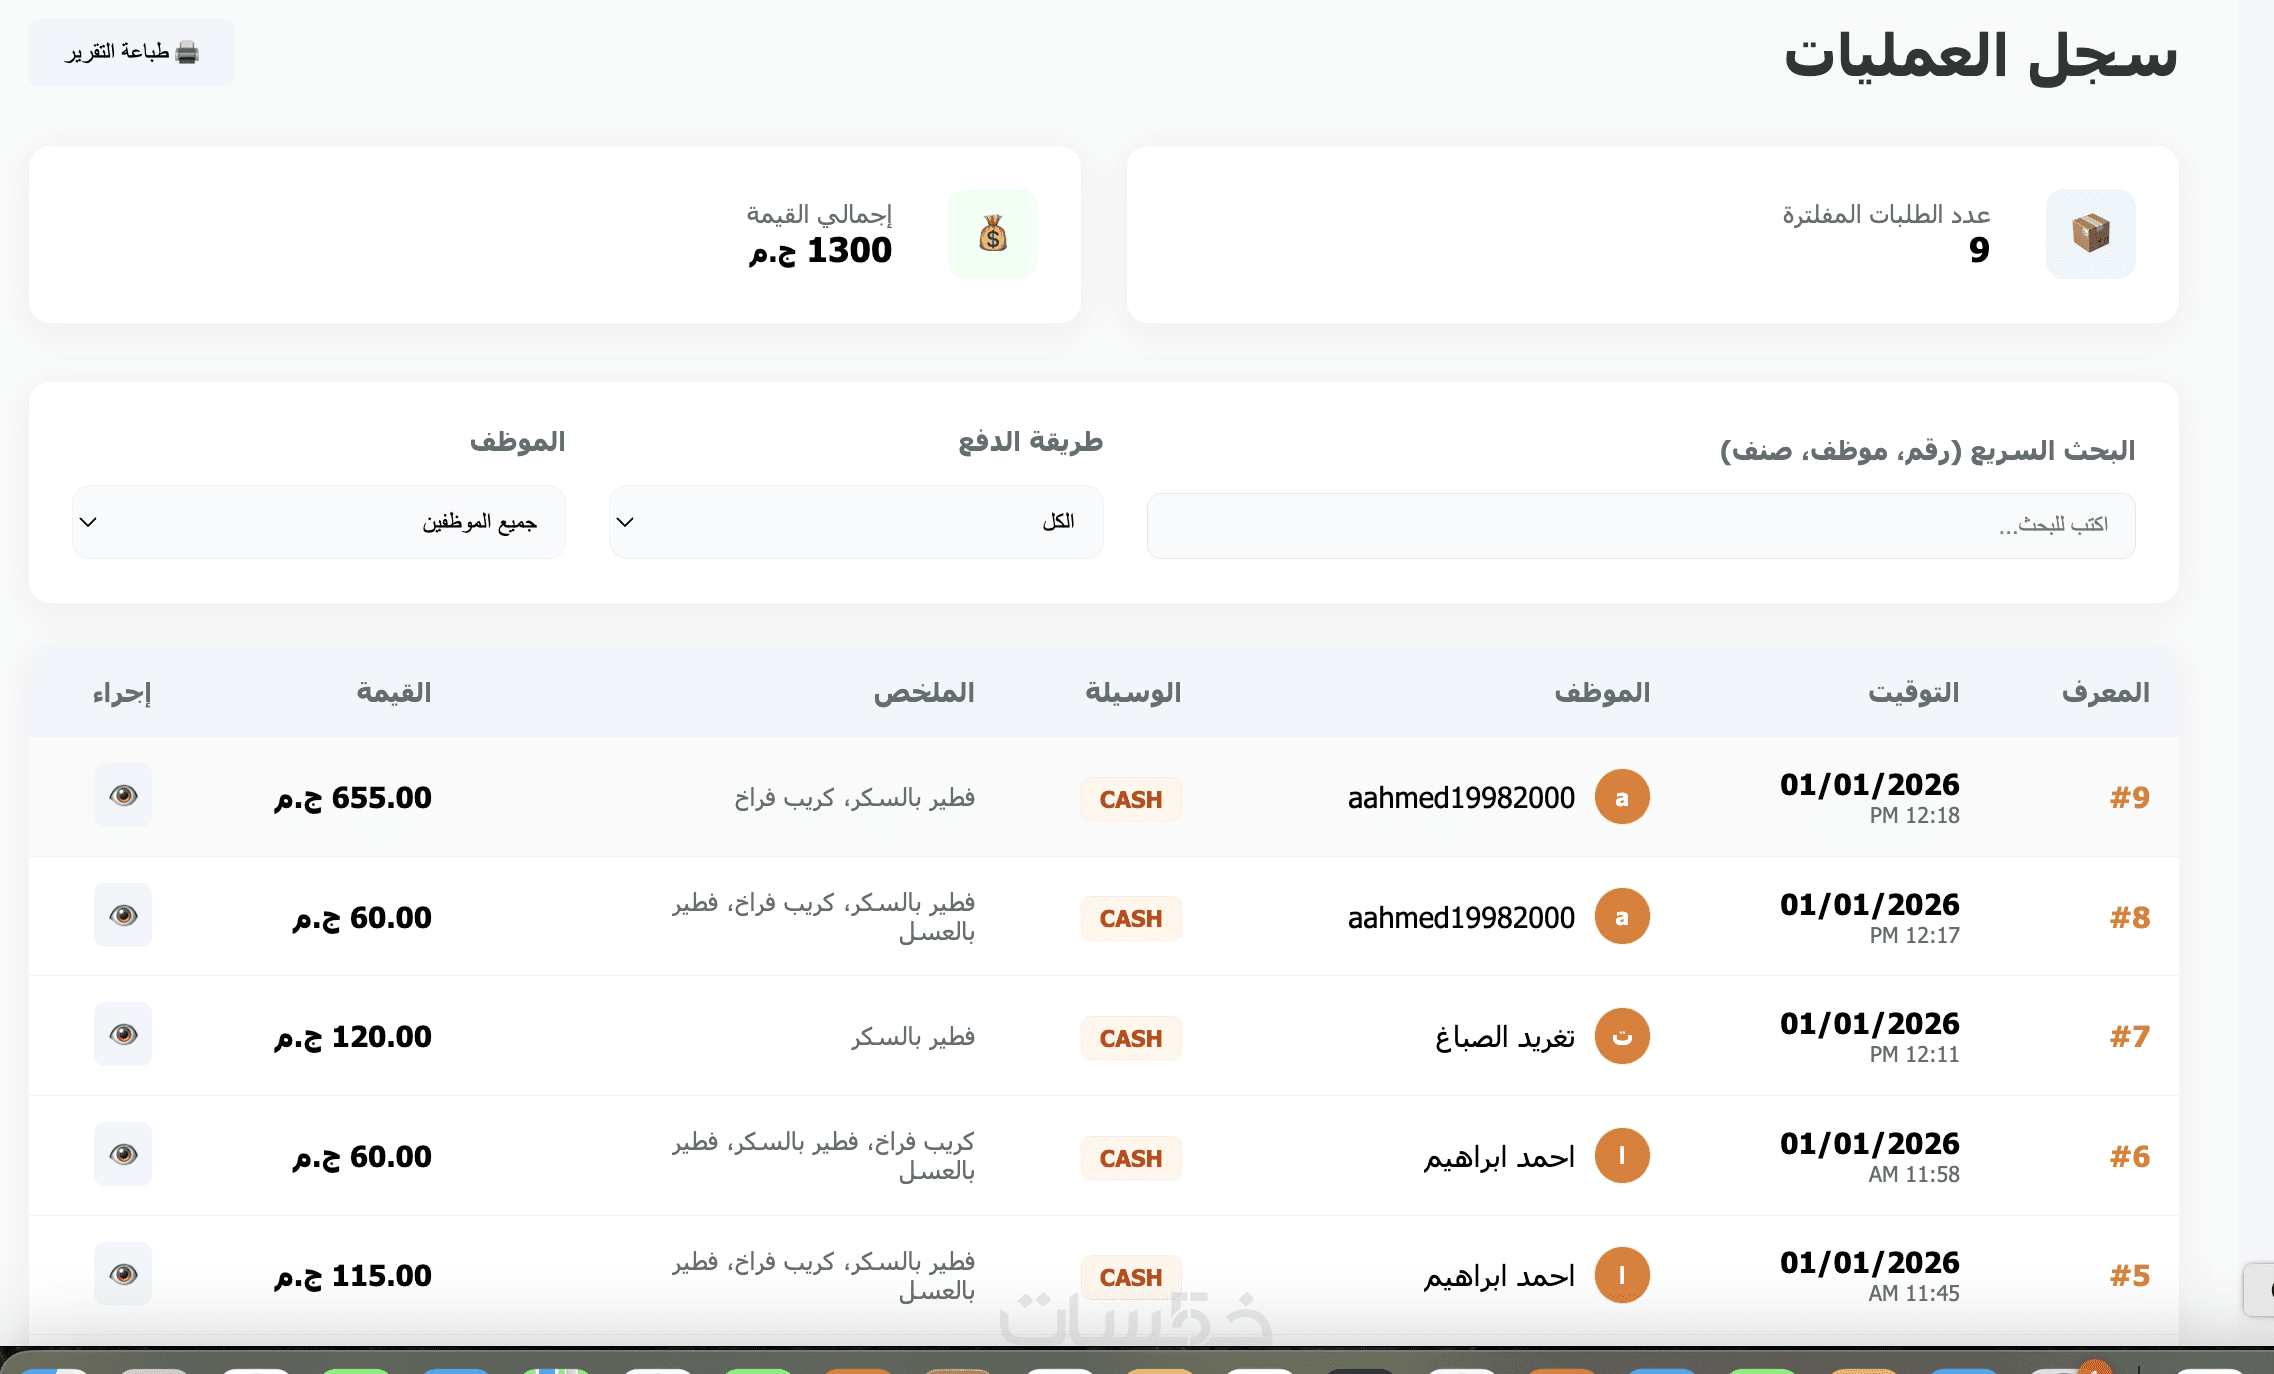This screenshot has width=2274, height=1374.
Task: Click the القيمة column header
Action: click(x=393, y=692)
